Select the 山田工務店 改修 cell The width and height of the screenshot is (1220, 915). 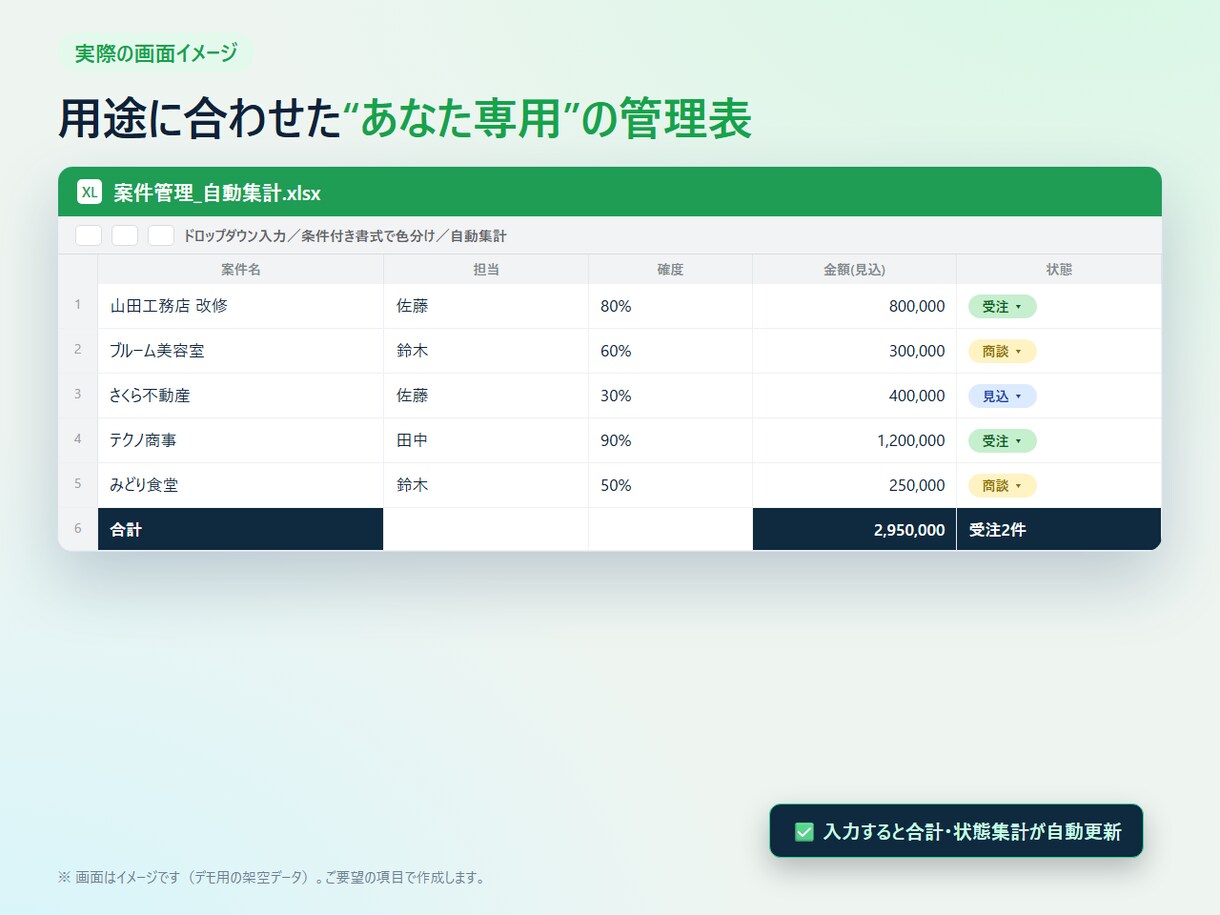(x=241, y=306)
